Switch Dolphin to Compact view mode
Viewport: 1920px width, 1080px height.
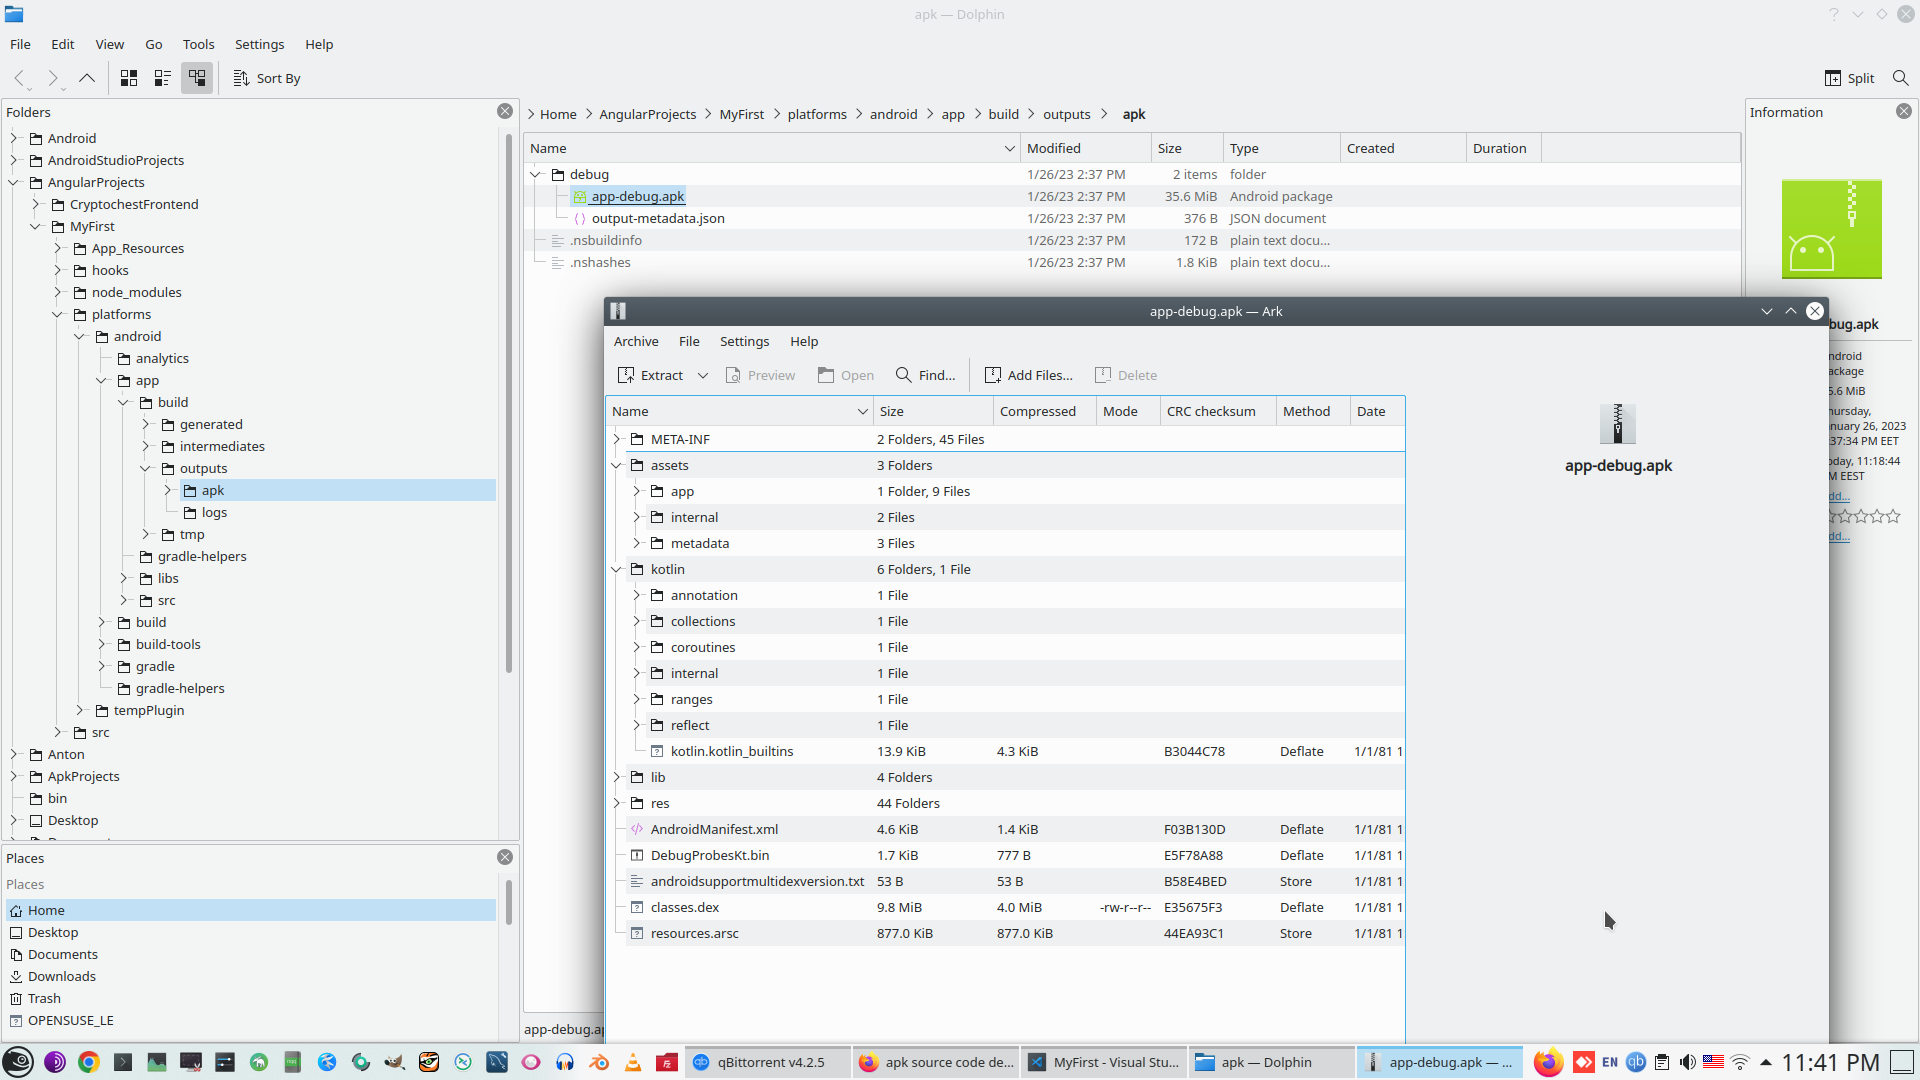[163, 78]
